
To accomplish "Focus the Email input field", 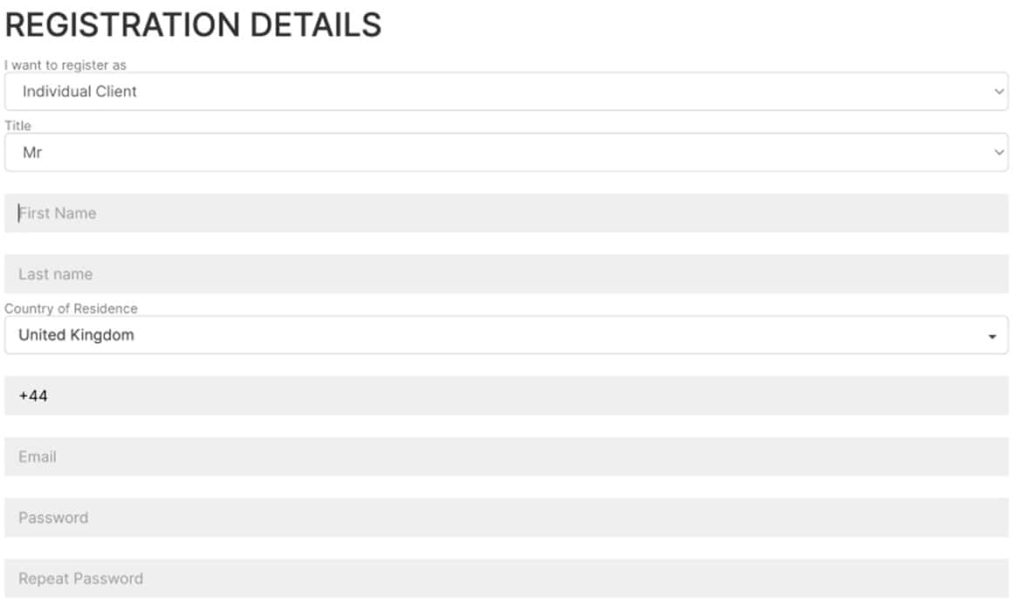I will click(x=506, y=458).
